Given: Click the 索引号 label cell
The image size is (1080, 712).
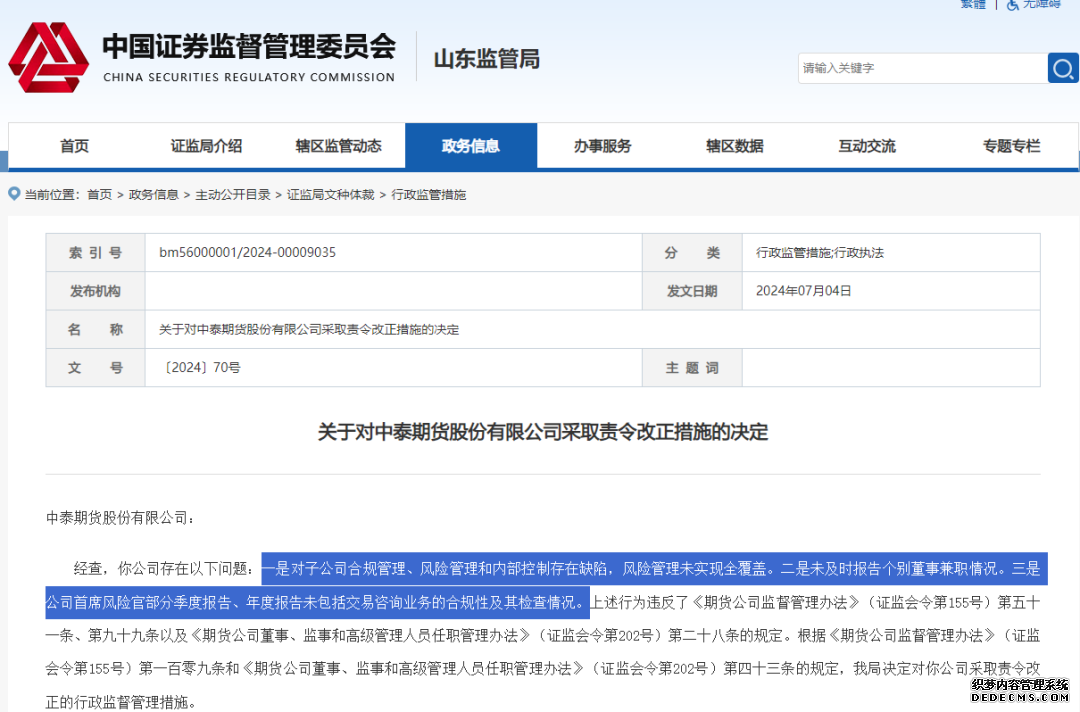Looking at the screenshot, I should click(x=95, y=253).
